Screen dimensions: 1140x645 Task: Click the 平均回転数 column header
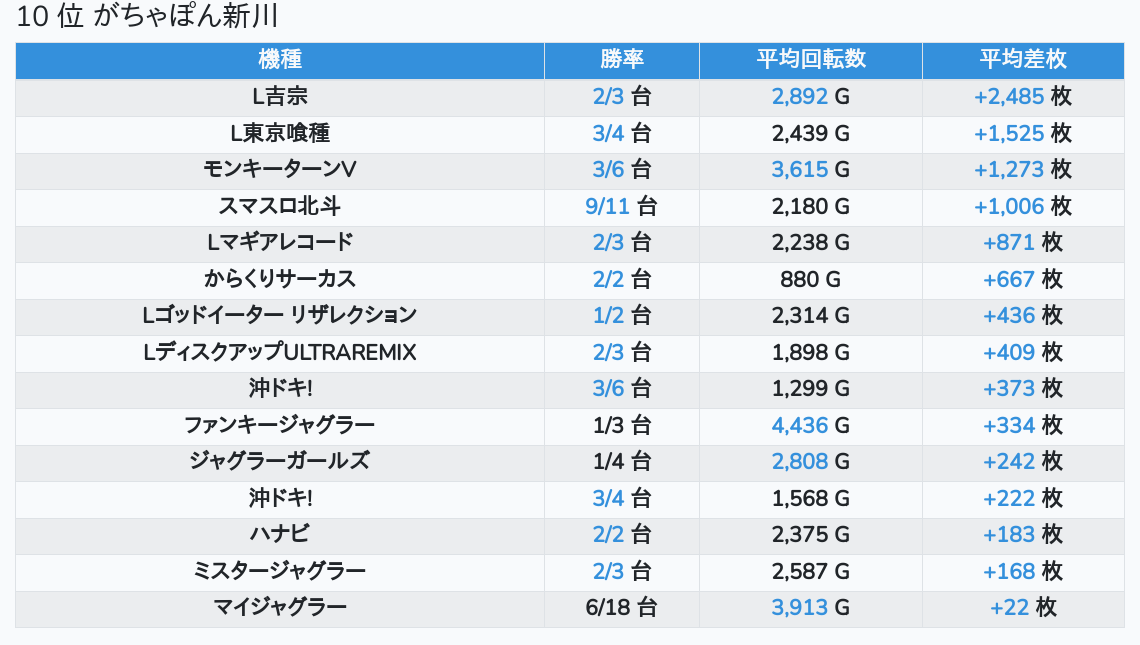click(x=811, y=60)
